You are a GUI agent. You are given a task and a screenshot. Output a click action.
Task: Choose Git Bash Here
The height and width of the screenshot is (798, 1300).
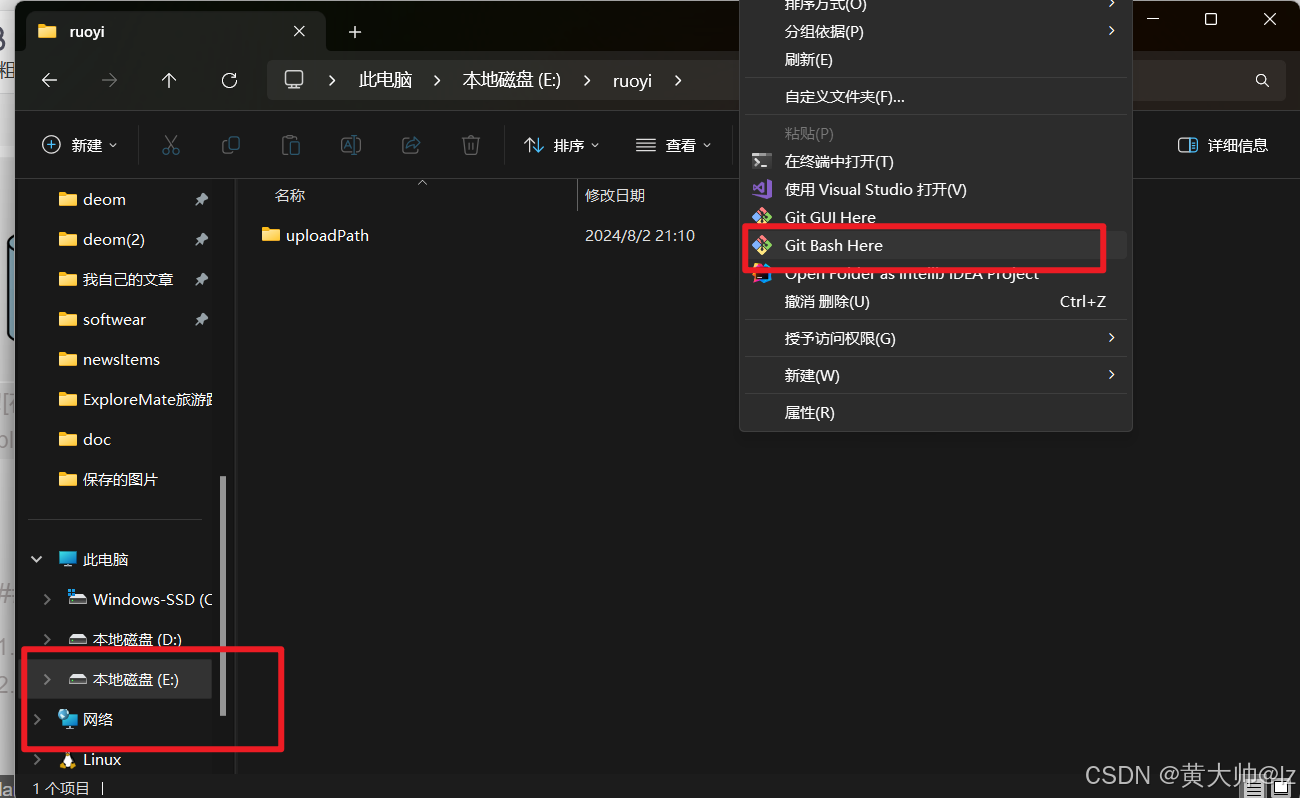[935, 245]
